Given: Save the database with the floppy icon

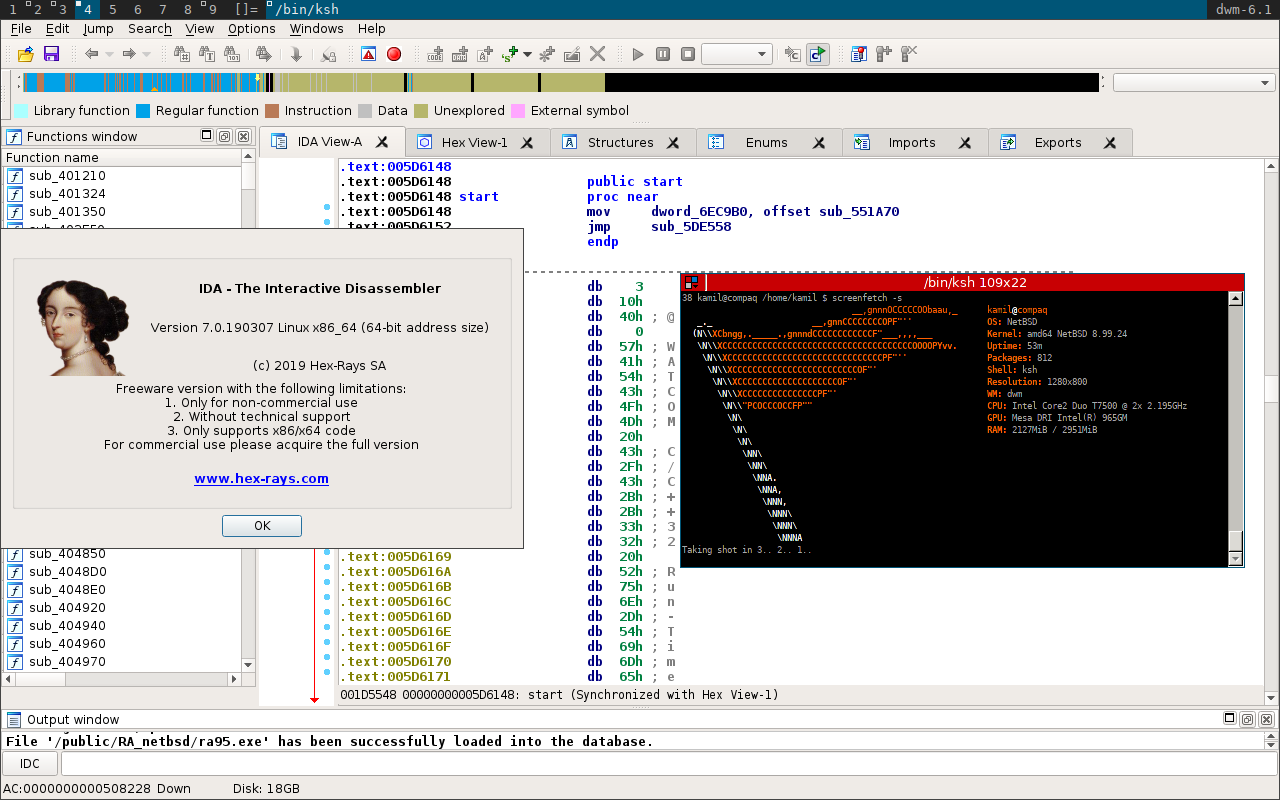Looking at the screenshot, I should [x=51, y=54].
